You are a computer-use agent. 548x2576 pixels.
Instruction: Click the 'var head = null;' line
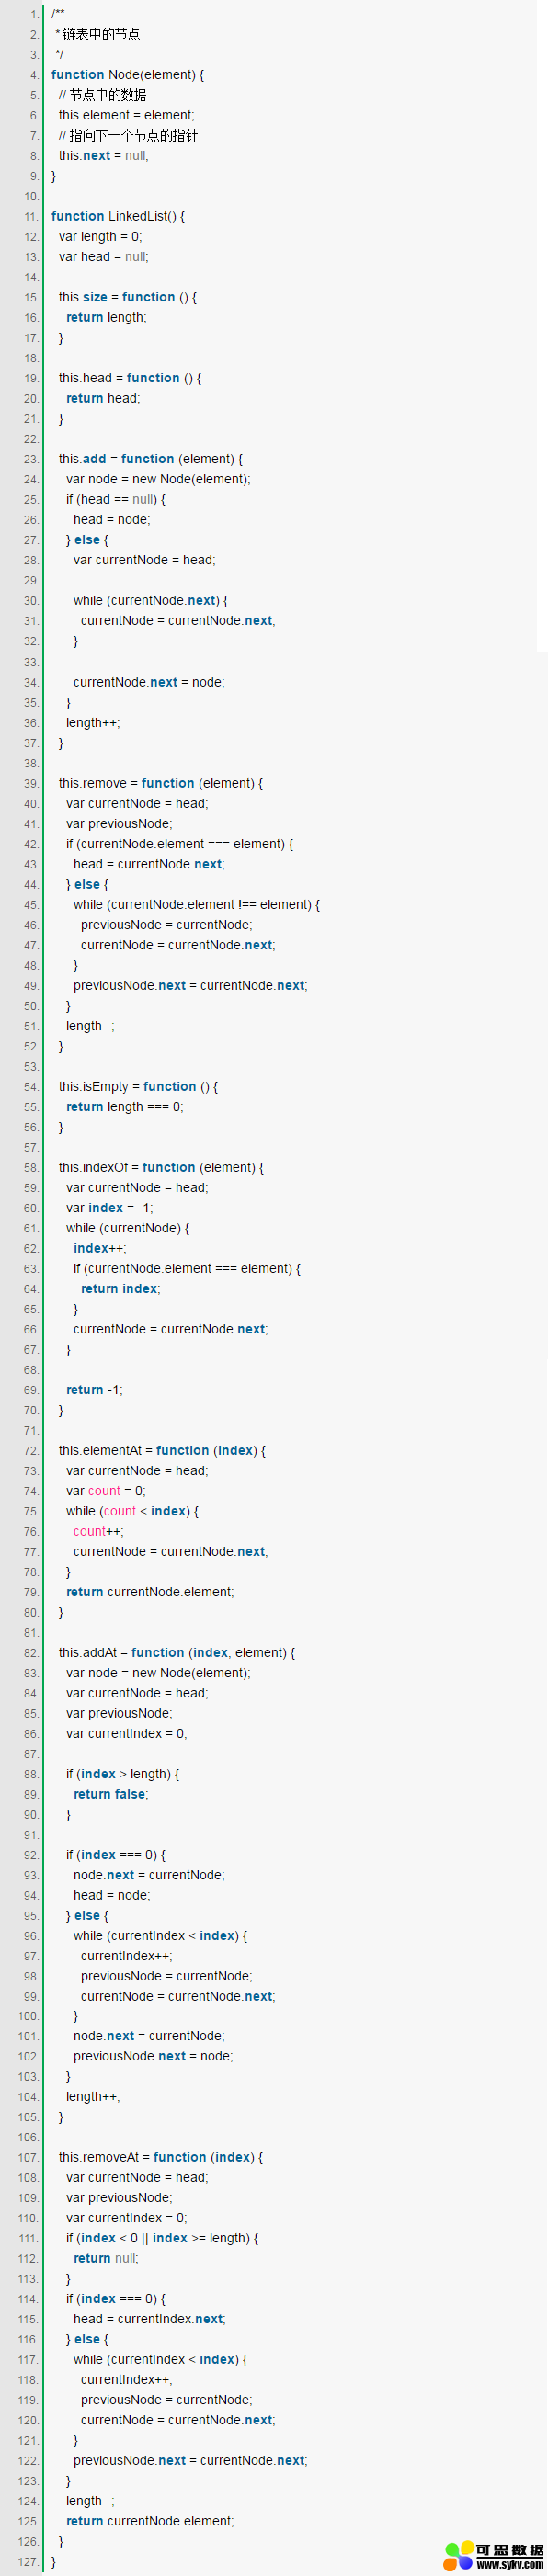click(103, 257)
